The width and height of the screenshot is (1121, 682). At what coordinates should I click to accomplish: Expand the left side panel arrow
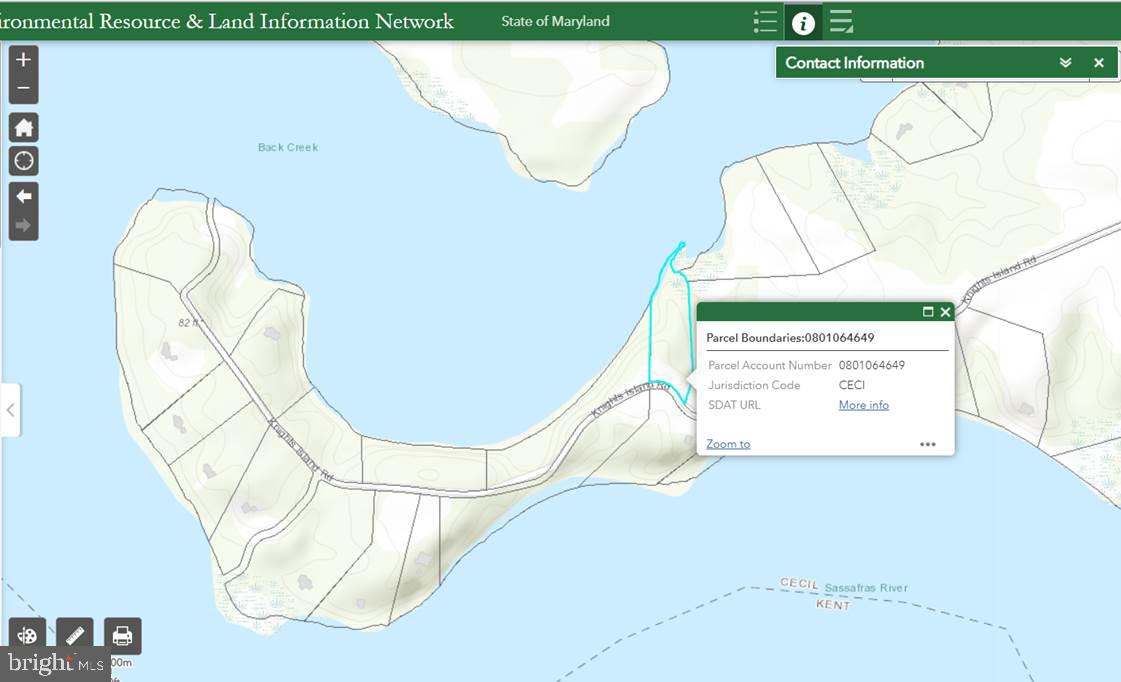pyautogui.click(x=10, y=410)
